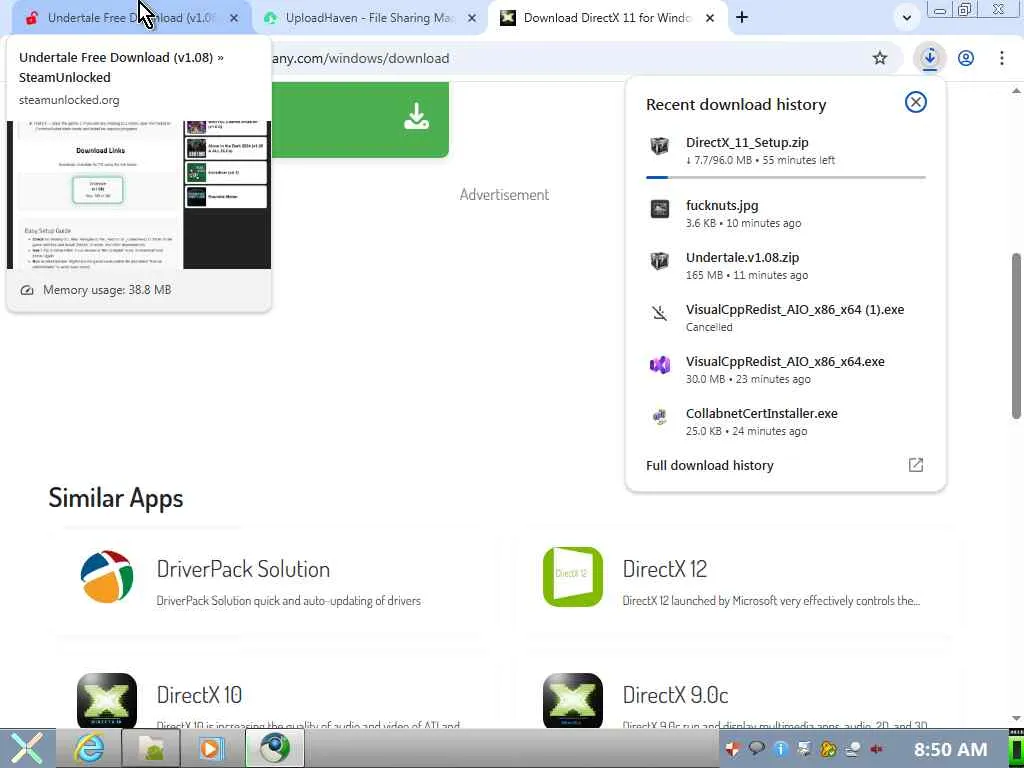This screenshot has height=768, width=1024.
Task: Click the red shield tray icon
Action: (733, 749)
